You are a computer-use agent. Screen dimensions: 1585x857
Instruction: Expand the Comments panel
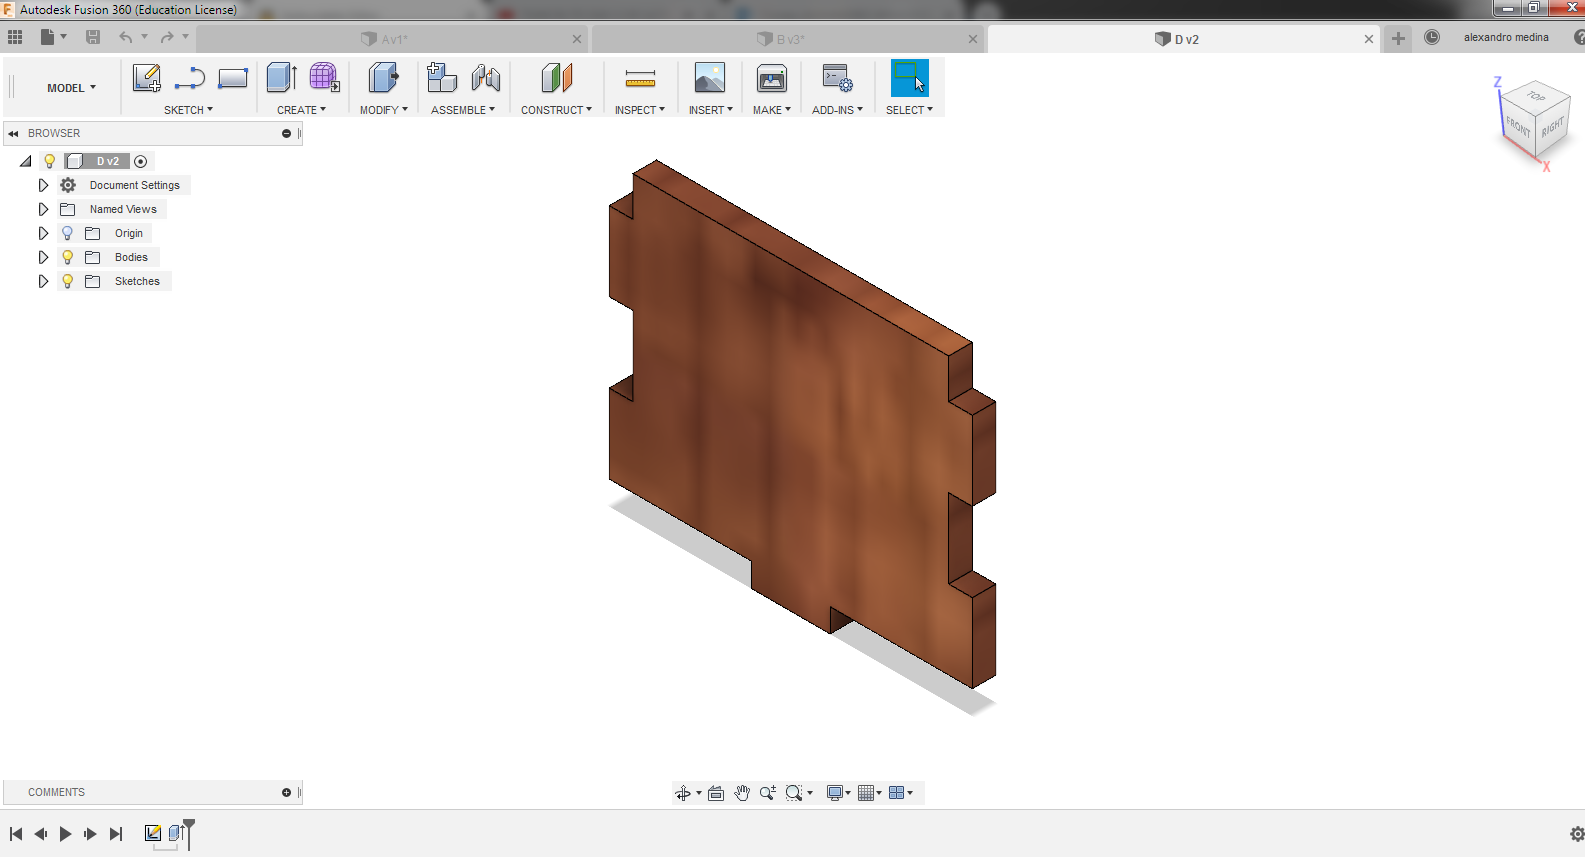click(286, 792)
